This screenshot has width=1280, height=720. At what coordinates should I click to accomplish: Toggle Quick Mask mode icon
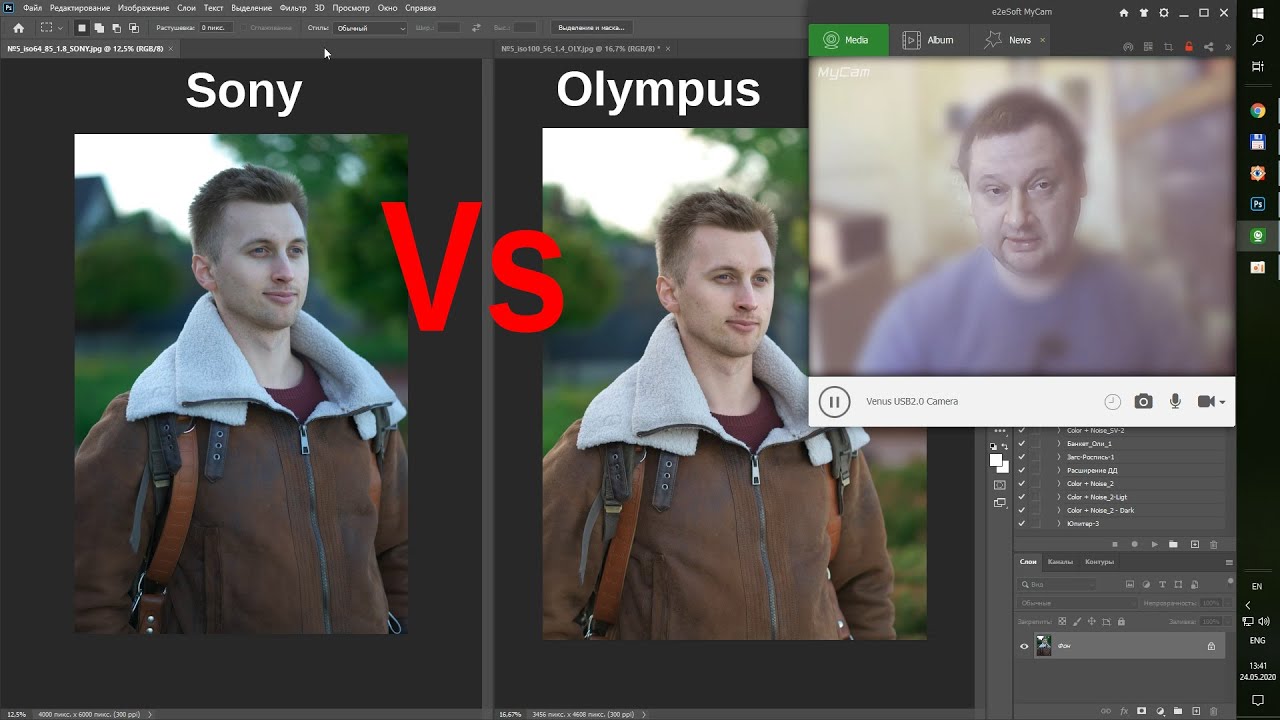(x=999, y=484)
